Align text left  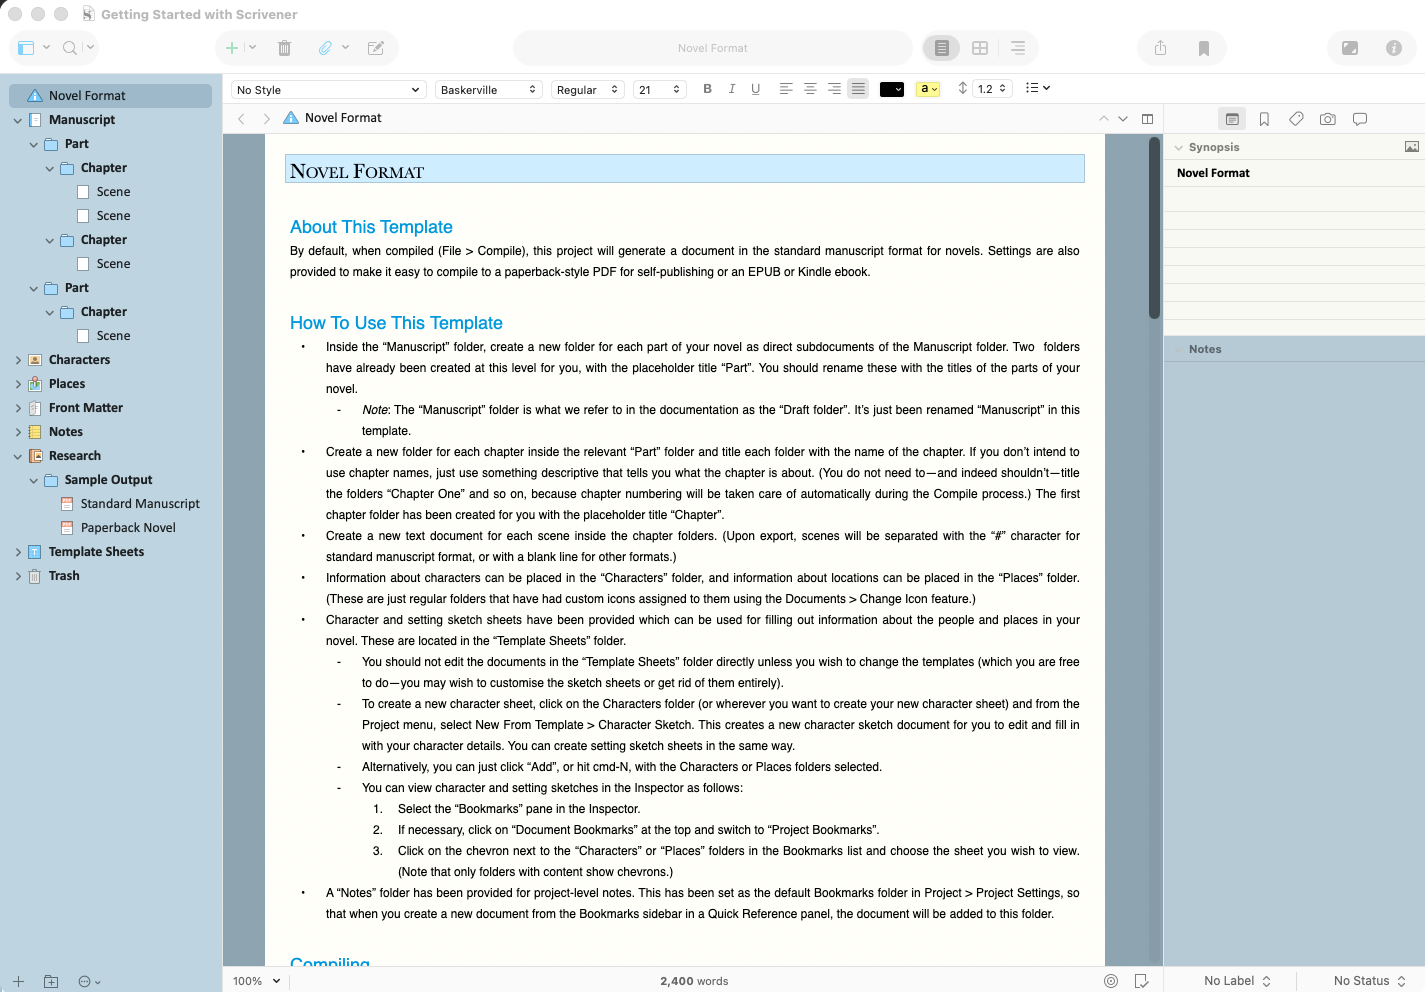(786, 89)
